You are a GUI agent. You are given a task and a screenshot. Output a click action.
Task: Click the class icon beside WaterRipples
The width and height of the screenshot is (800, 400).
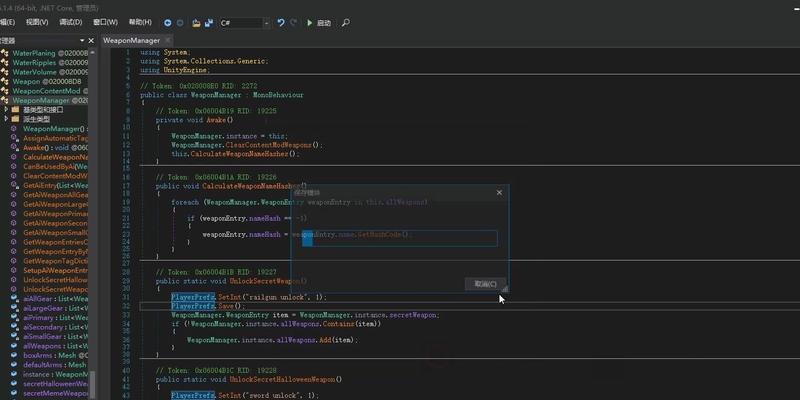5,62
